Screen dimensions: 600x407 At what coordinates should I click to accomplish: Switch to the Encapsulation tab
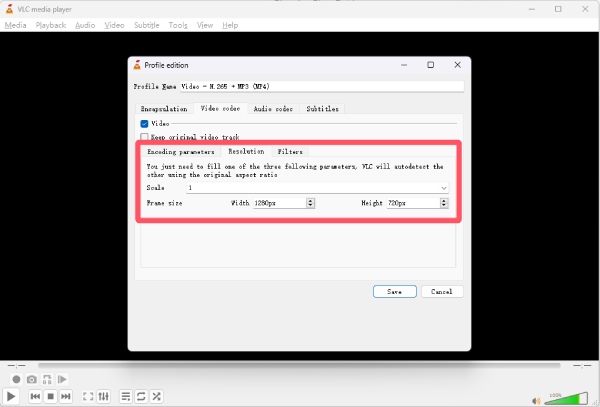[x=164, y=109]
